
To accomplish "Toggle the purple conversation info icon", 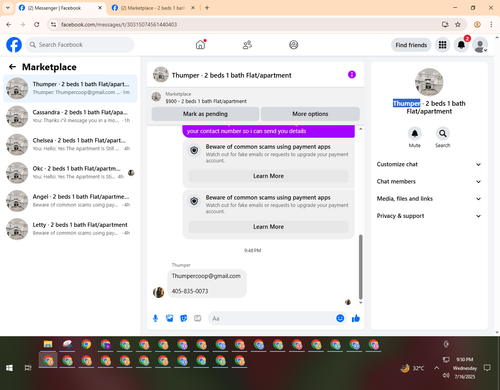I will [352, 75].
